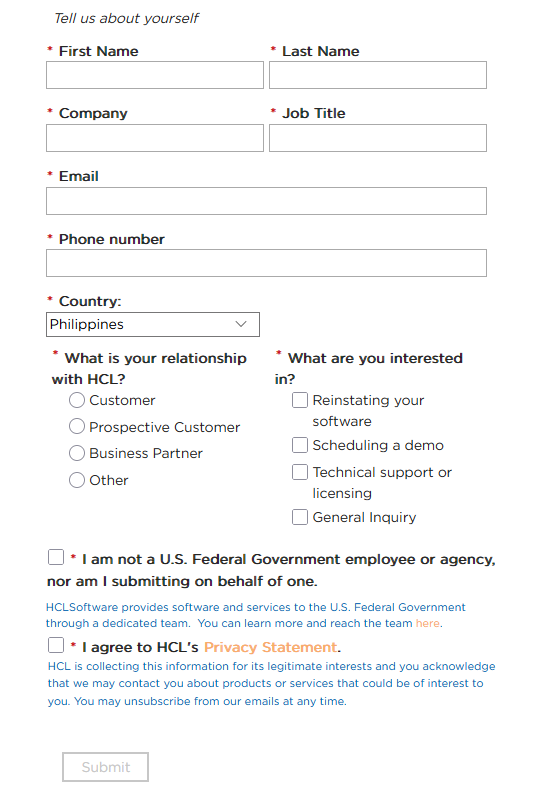
Task: Select the Business Partner radio button
Action: click(77, 453)
